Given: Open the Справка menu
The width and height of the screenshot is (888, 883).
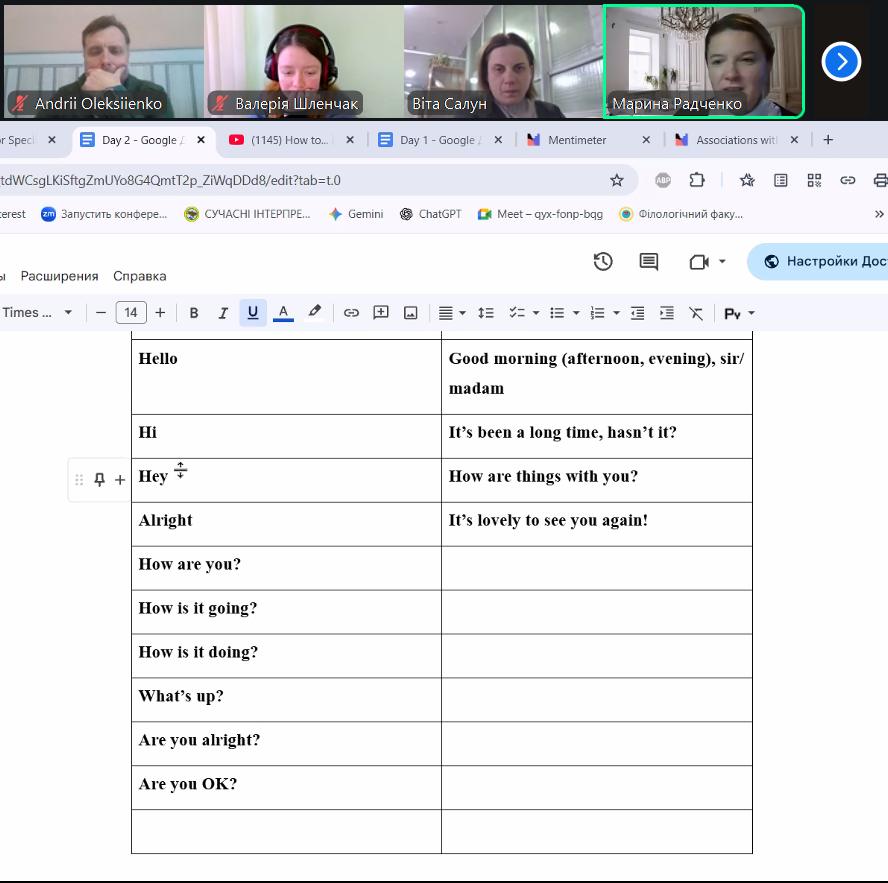Looking at the screenshot, I should [139, 276].
